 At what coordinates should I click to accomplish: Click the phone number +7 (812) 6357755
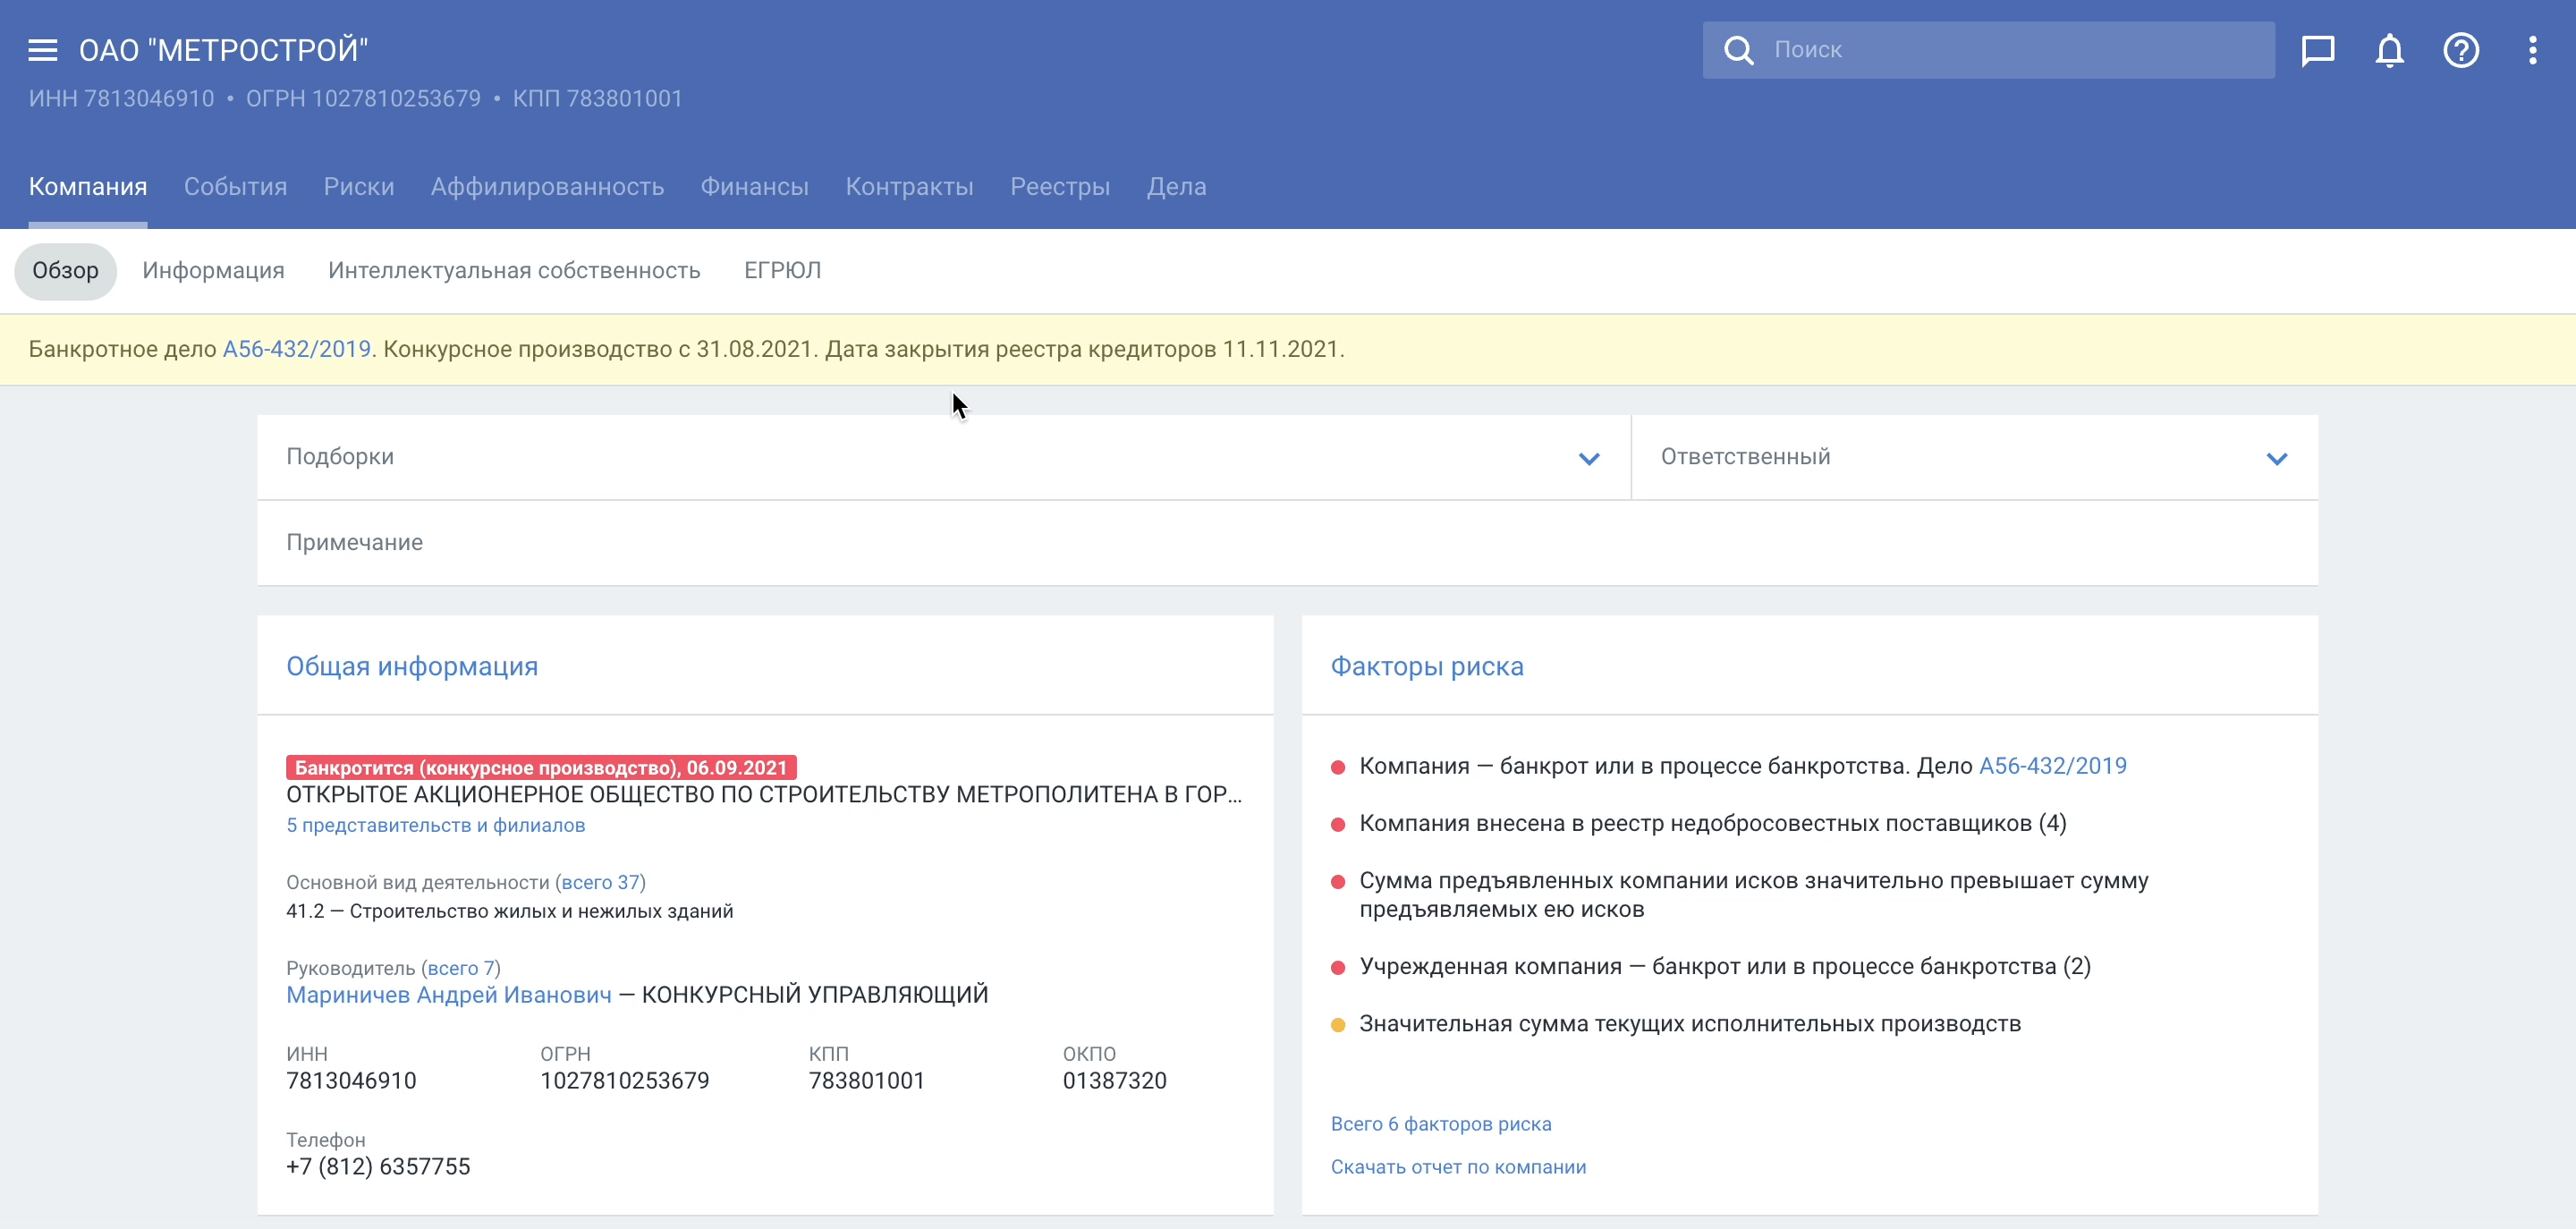[378, 1167]
